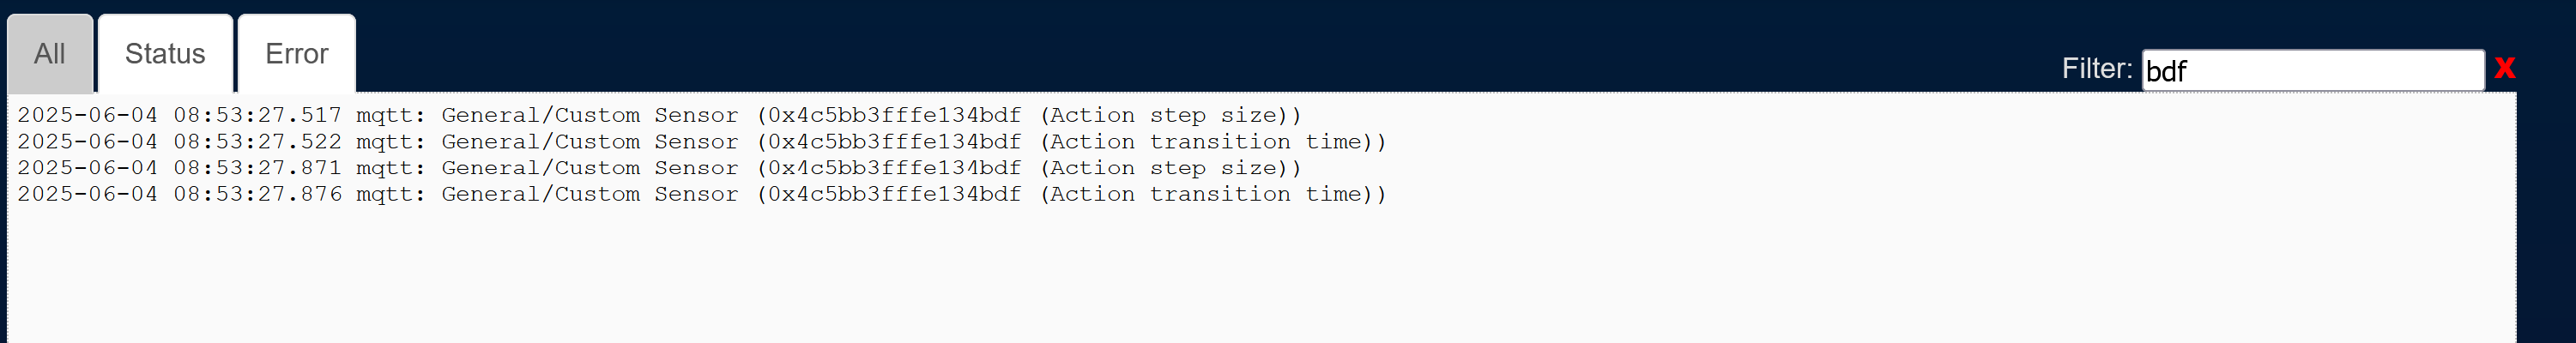Select last log entry at 08:53:27.876
2576x343 pixels.
click(702, 193)
